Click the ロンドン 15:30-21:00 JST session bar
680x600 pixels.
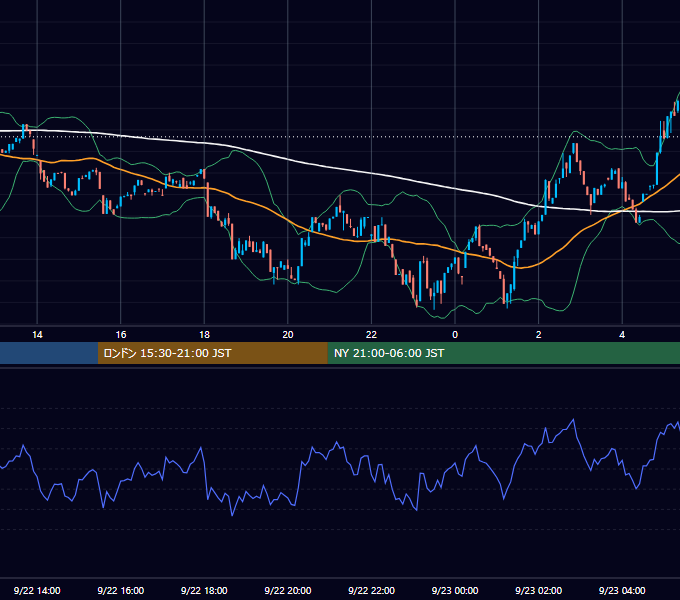coord(212,353)
